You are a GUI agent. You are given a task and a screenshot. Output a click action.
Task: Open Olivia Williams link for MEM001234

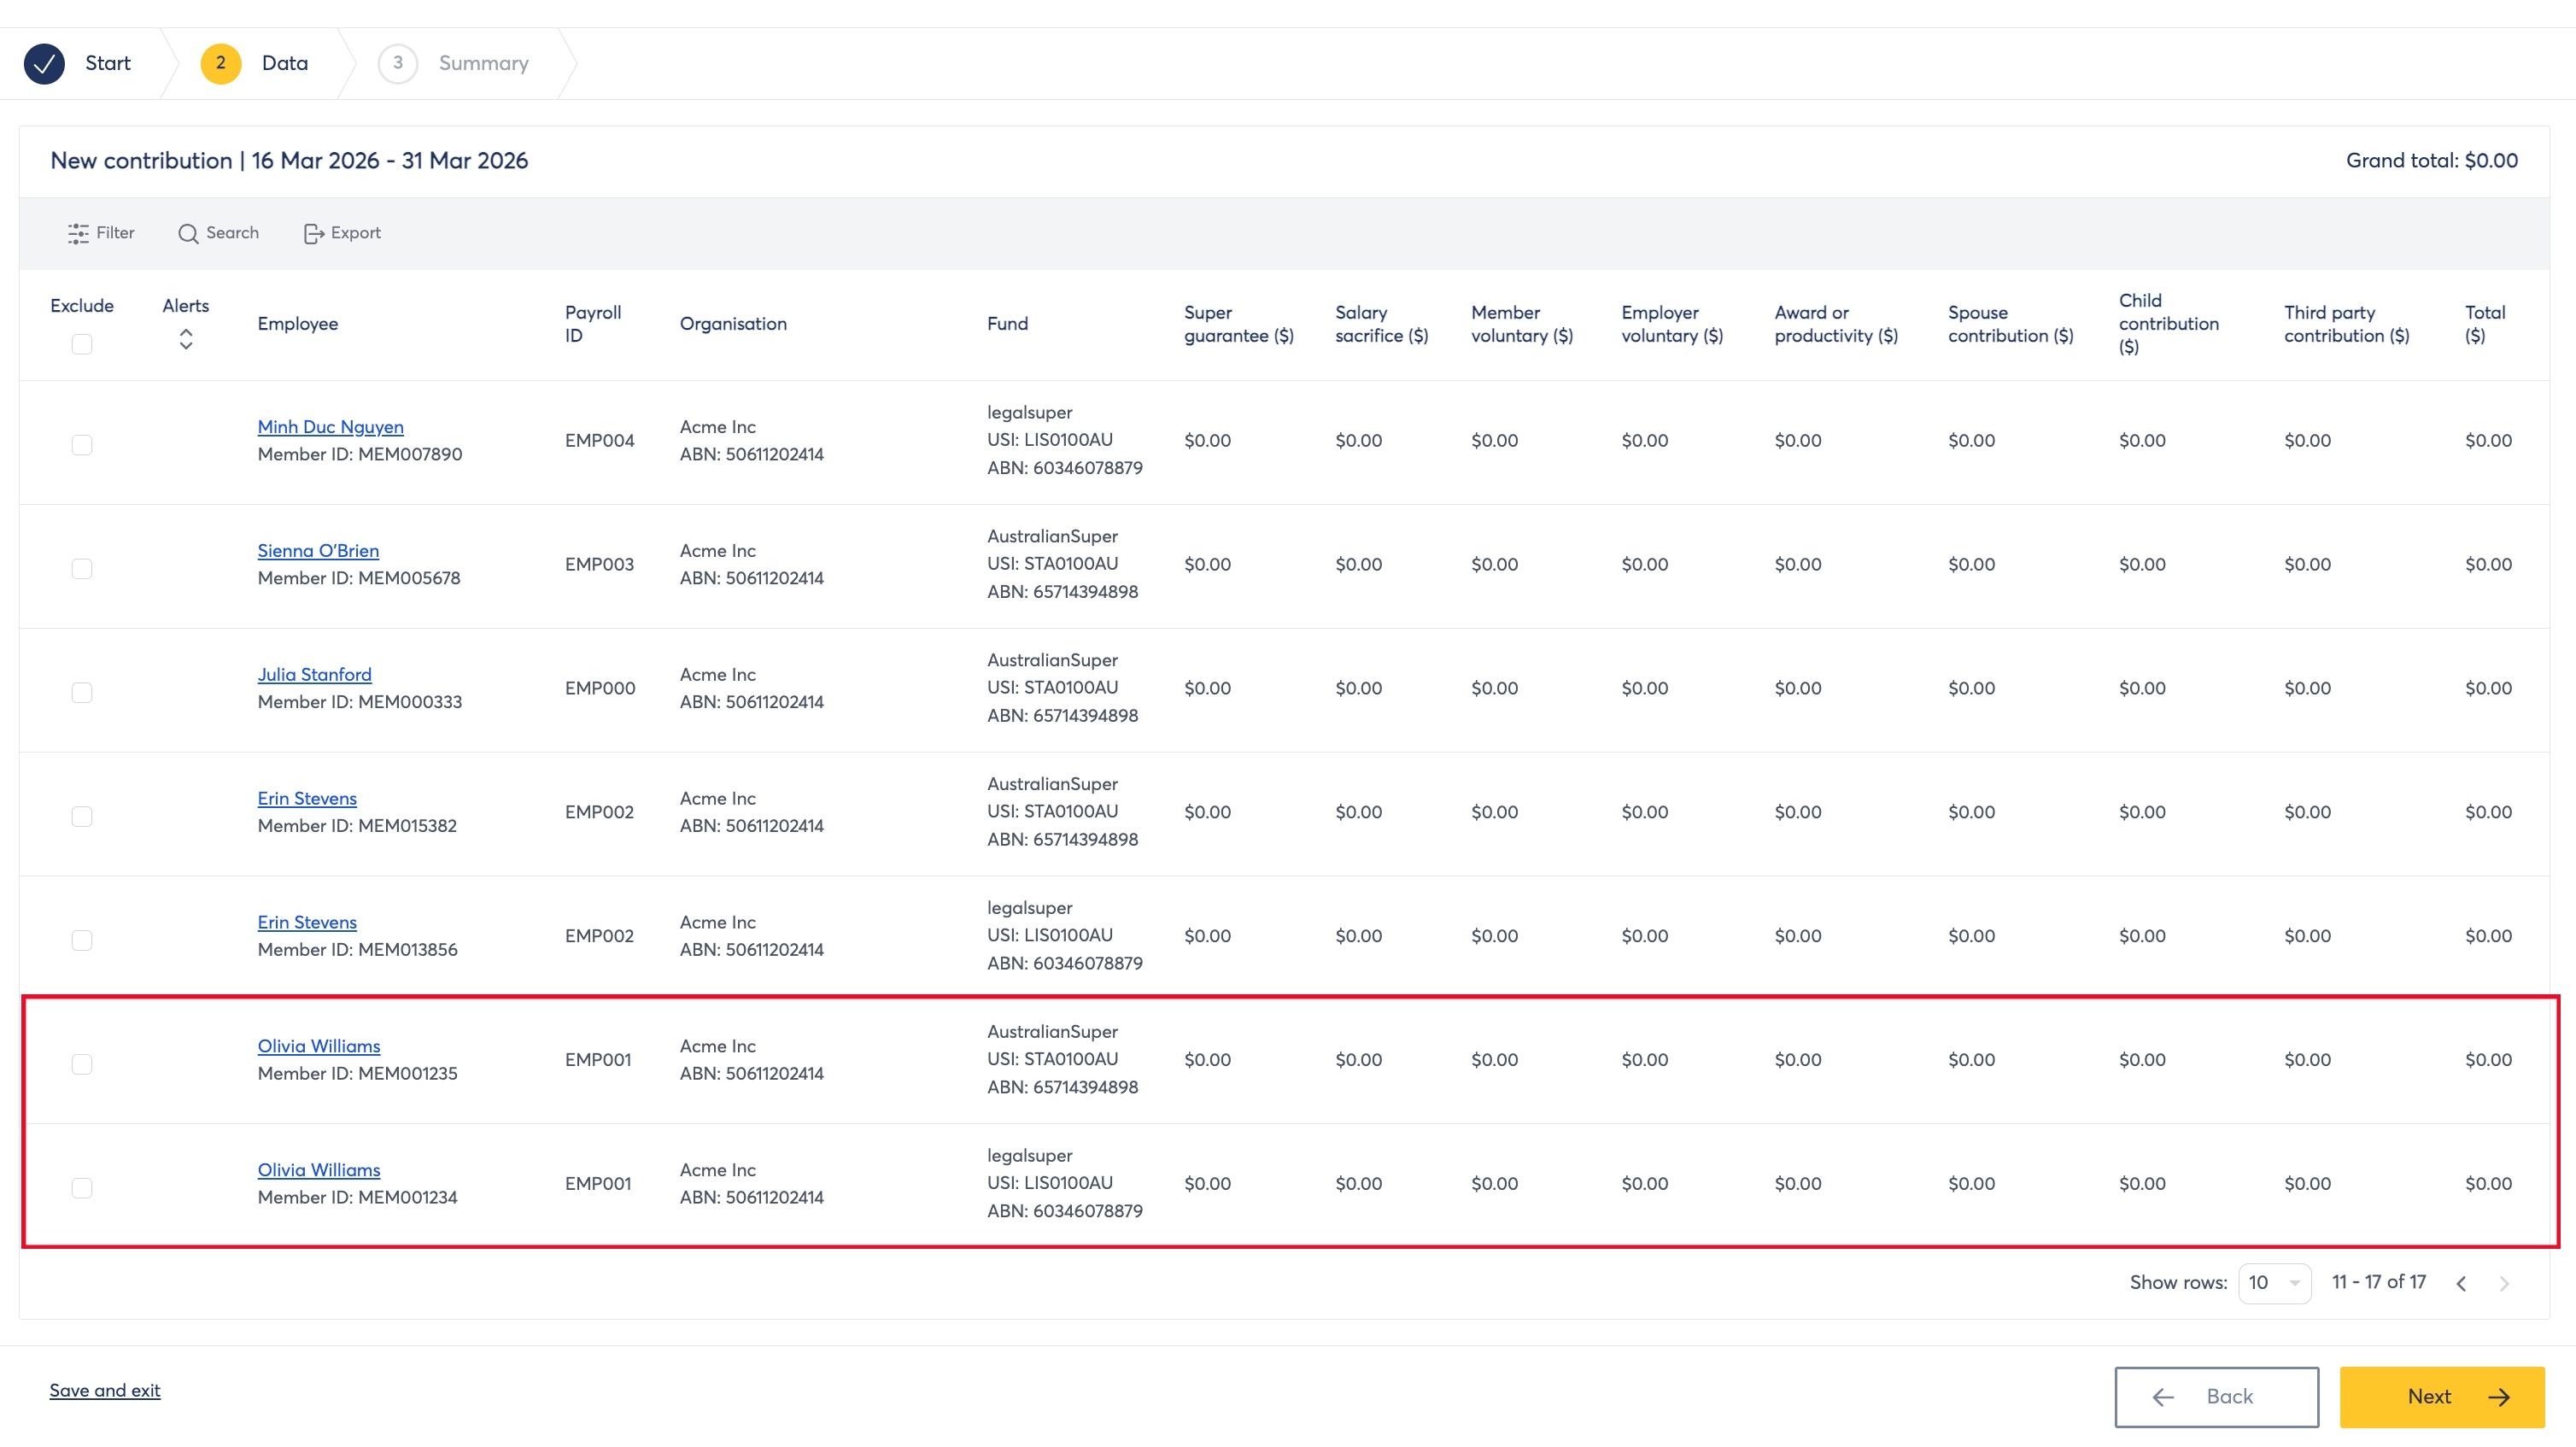coord(319,1170)
